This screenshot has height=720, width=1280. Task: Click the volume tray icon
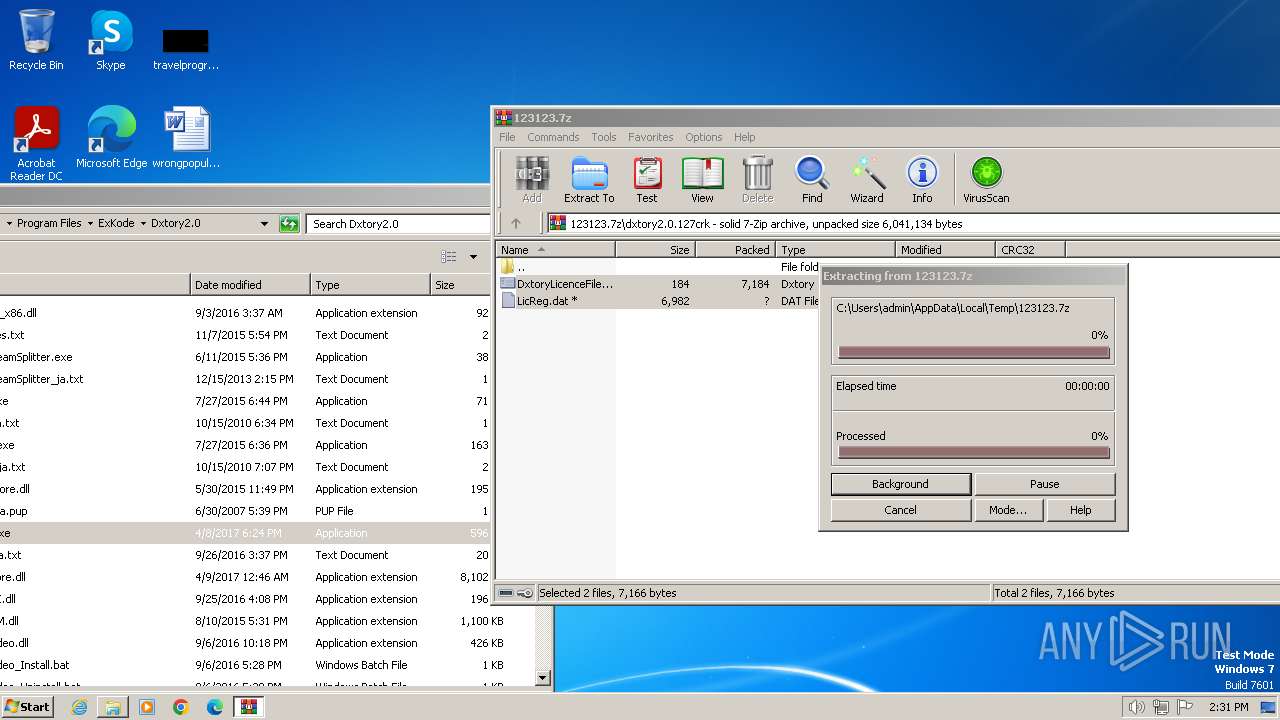[1136, 707]
